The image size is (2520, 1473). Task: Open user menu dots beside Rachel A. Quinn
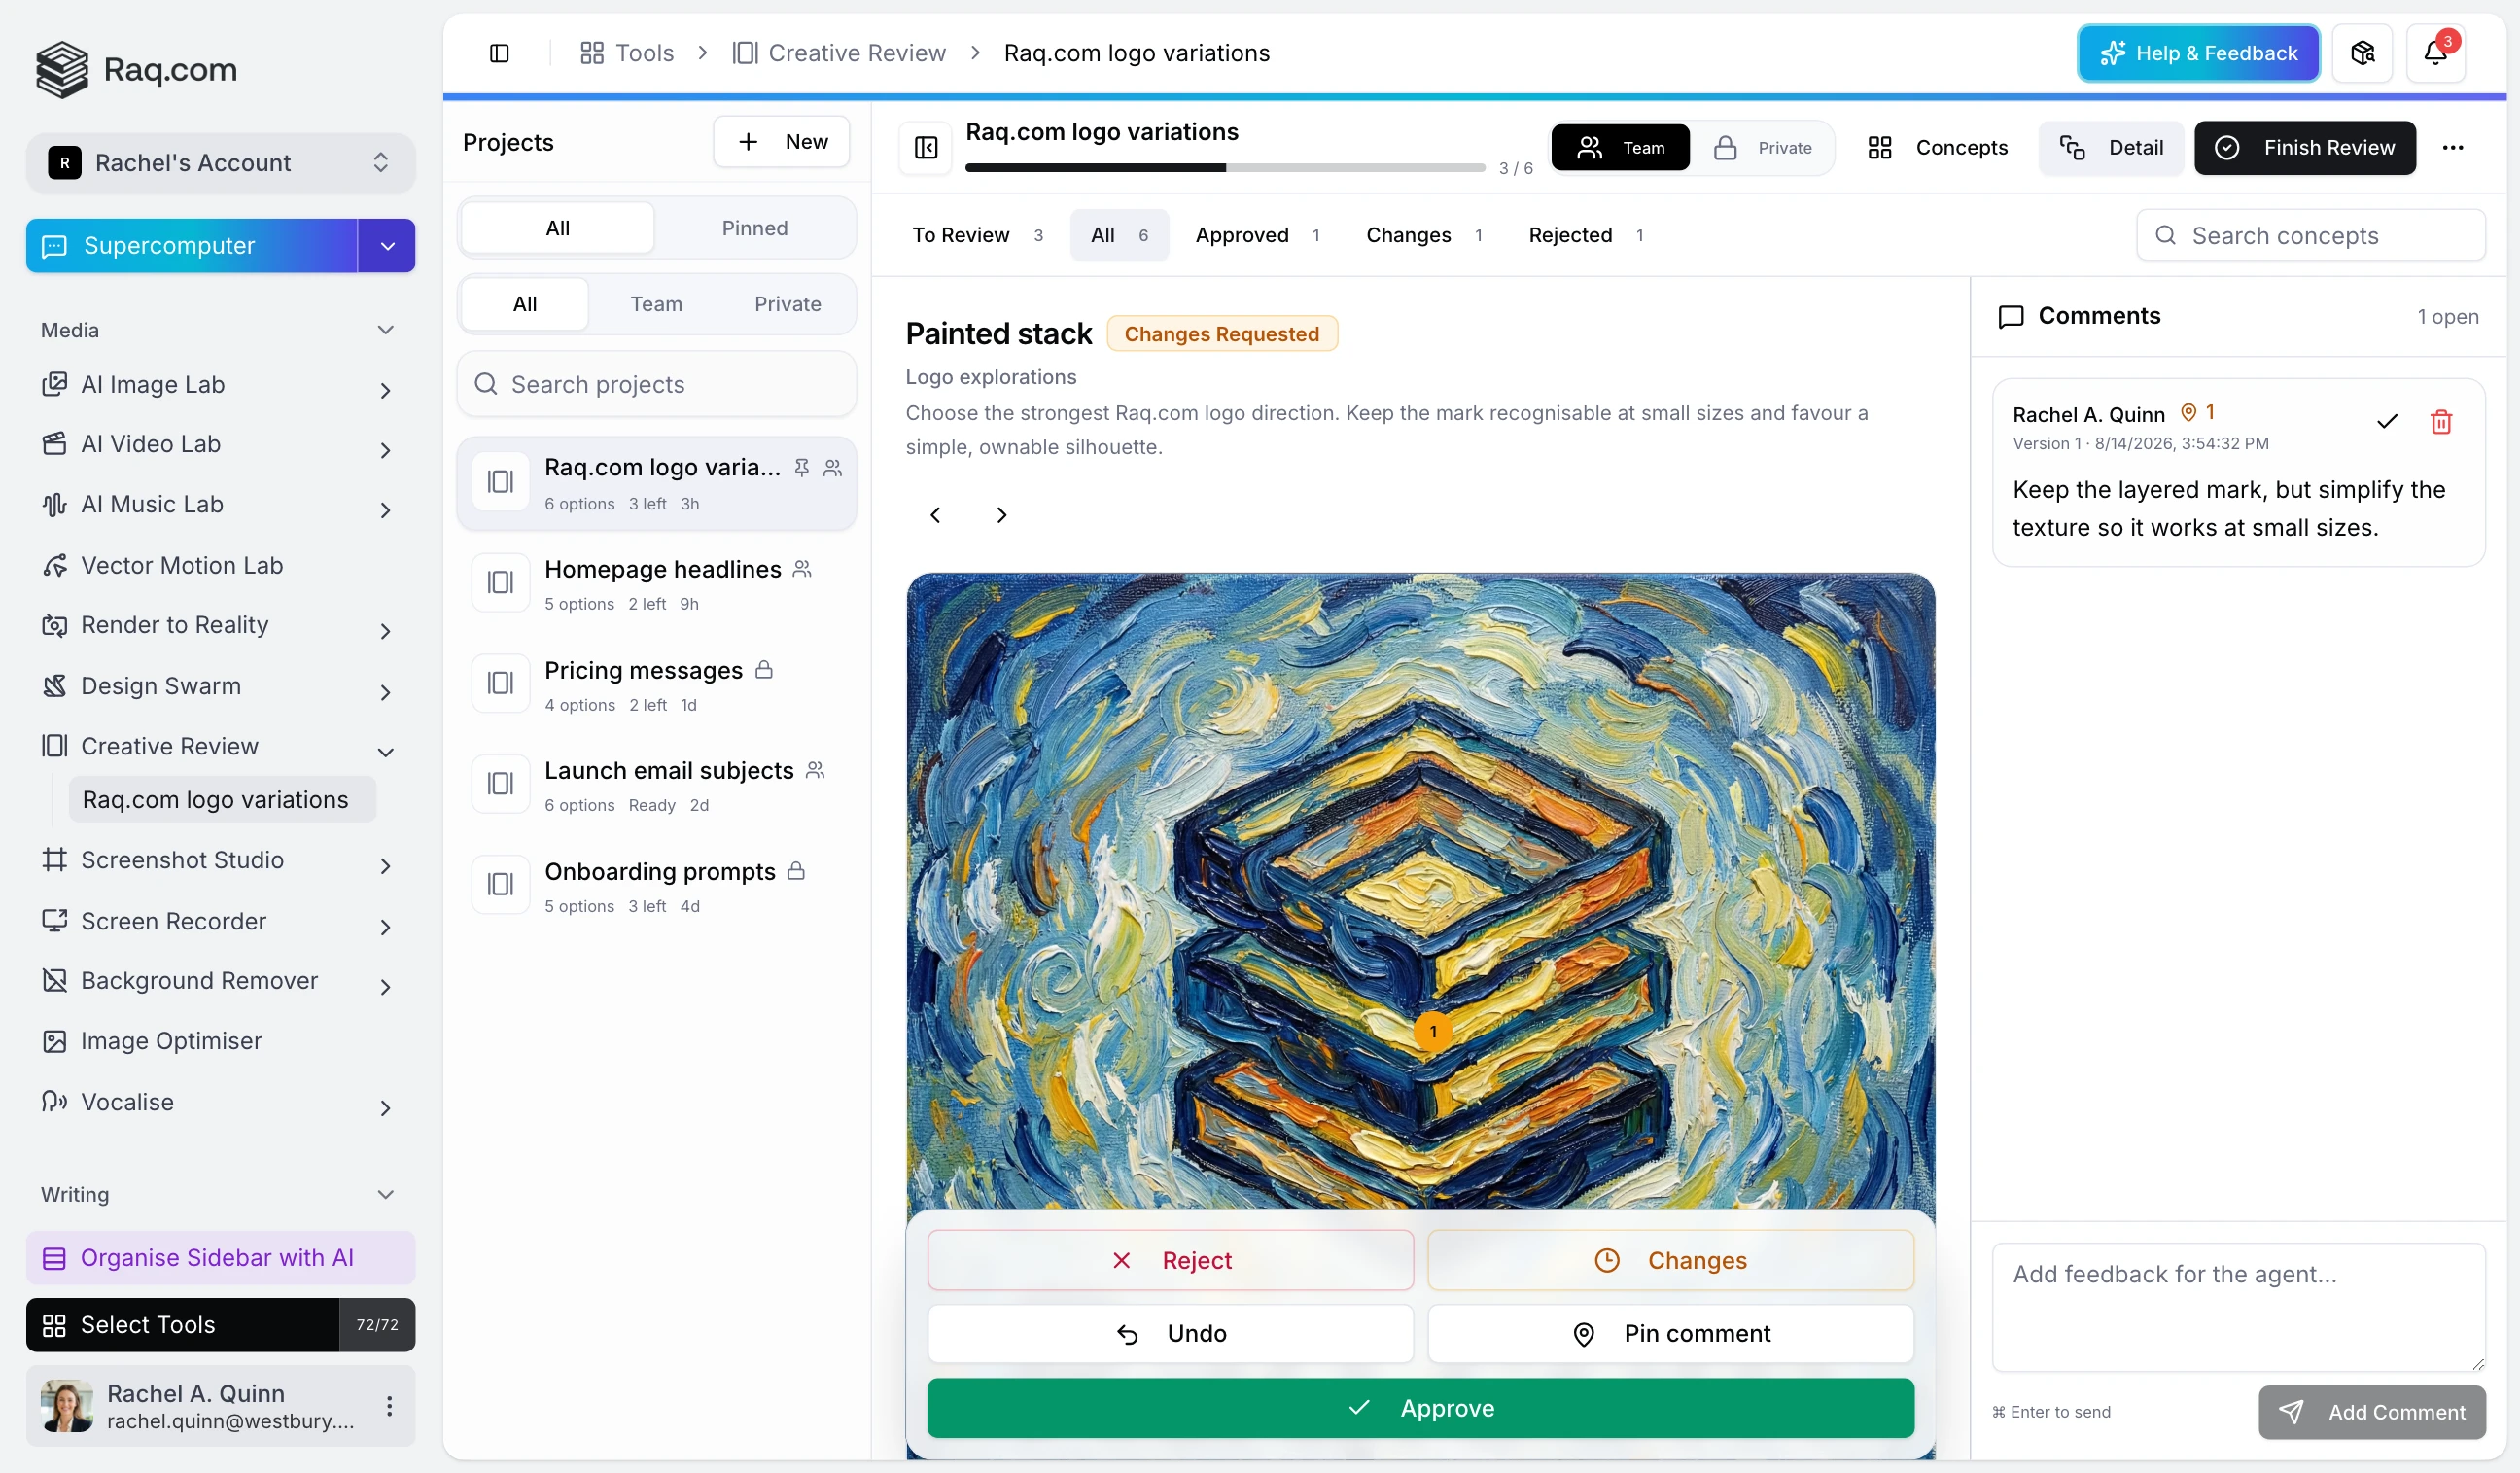coord(389,1406)
